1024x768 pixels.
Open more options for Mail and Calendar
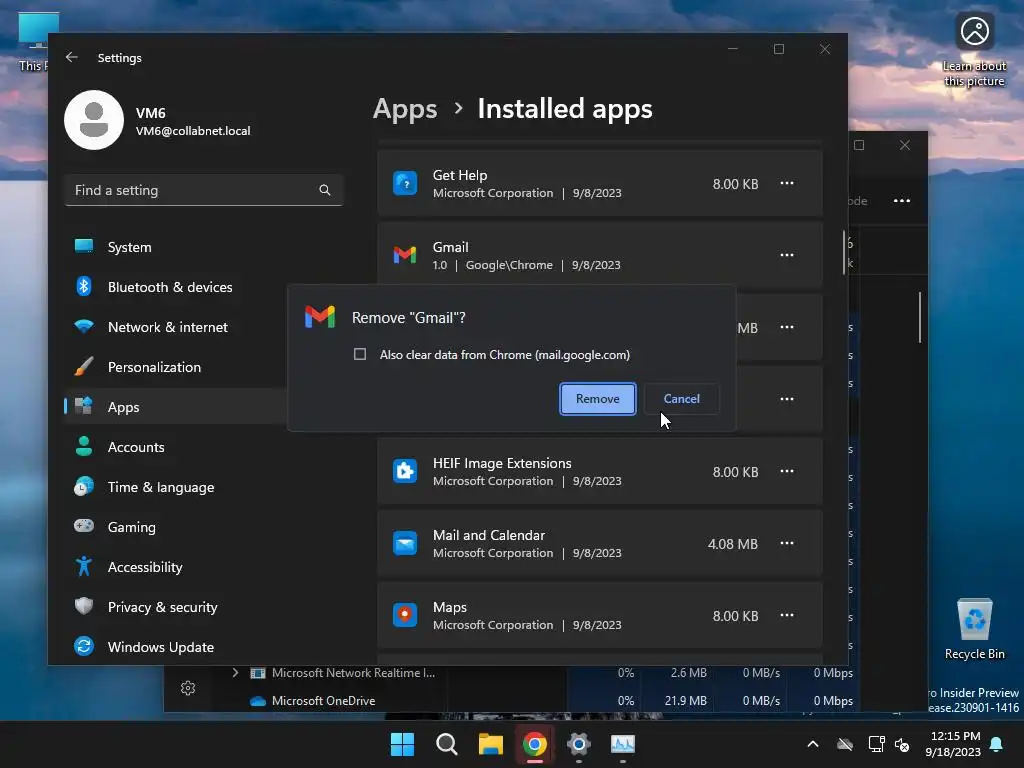(x=787, y=543)
